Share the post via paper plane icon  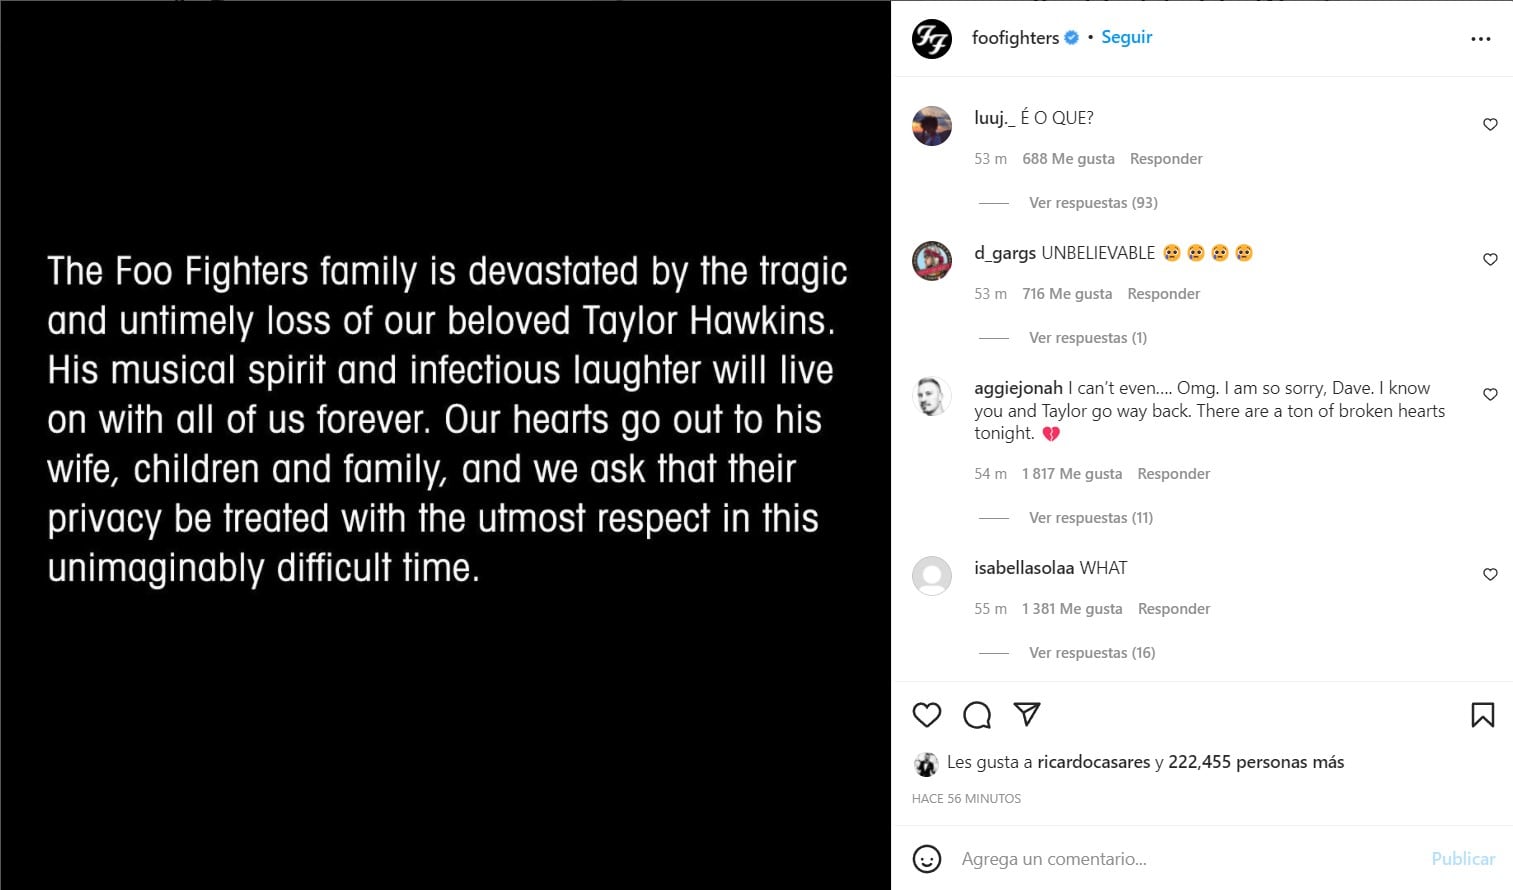point(1027,714)
